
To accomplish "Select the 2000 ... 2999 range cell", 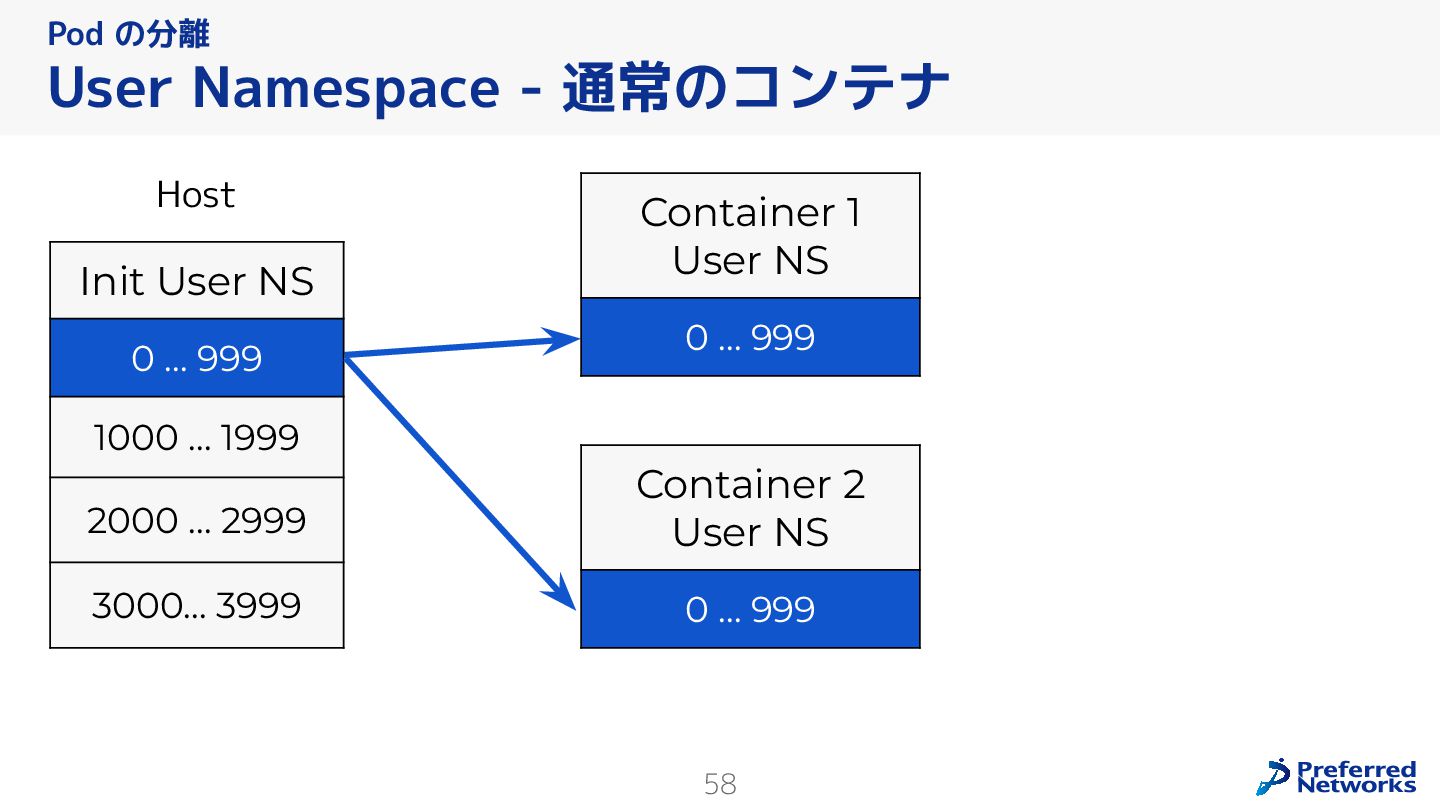I will point(197,520).
